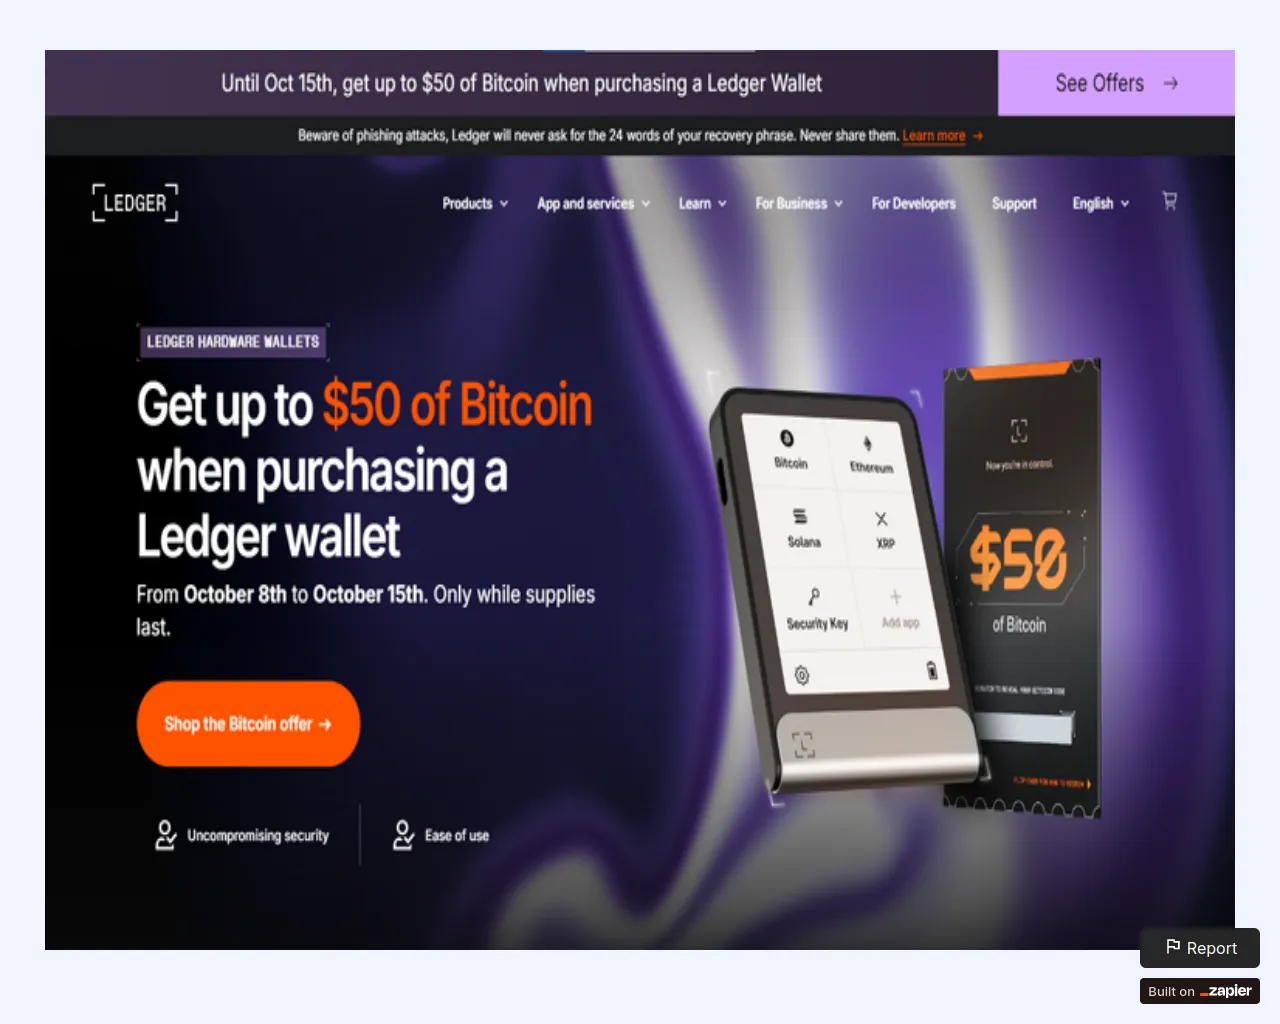The width and height of the screenshot is (1280, 1024).
Task: Open the shopping cart icon
Action: pos(1169,201)
